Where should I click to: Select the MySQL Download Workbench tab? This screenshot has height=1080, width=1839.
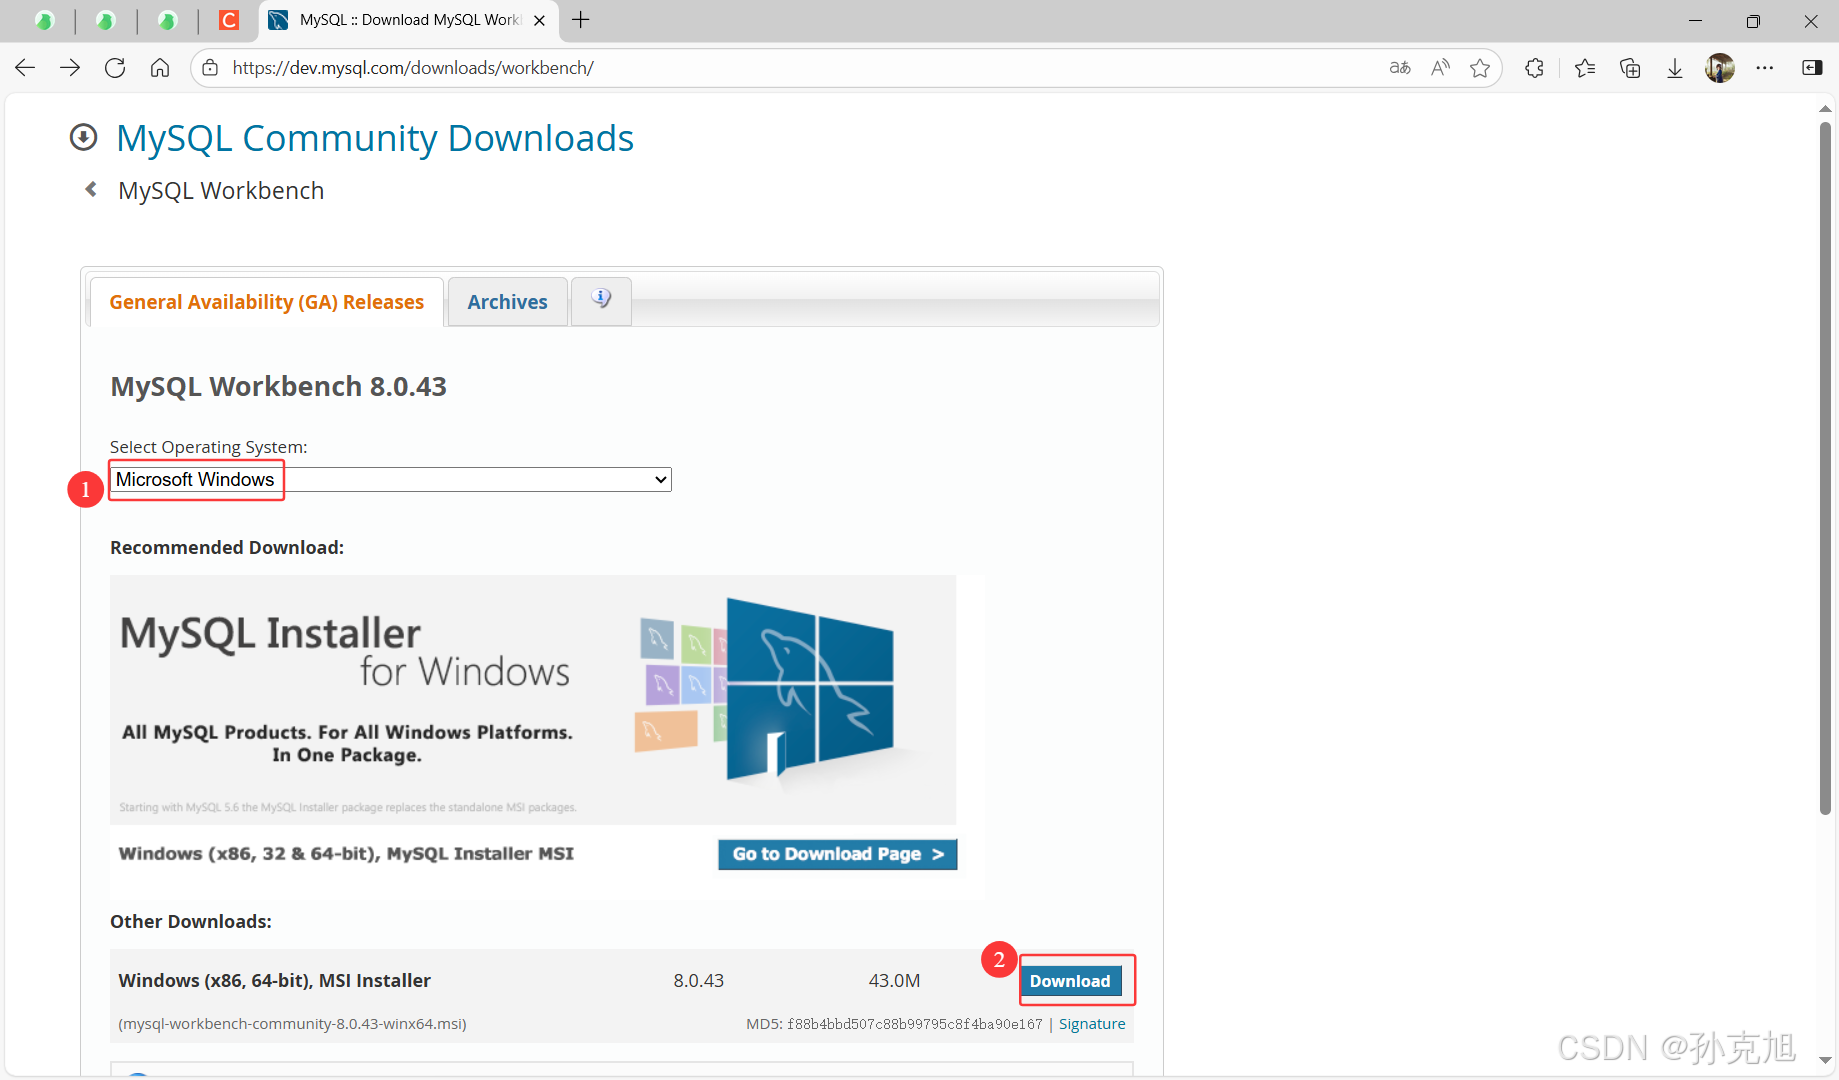point(409,20)
